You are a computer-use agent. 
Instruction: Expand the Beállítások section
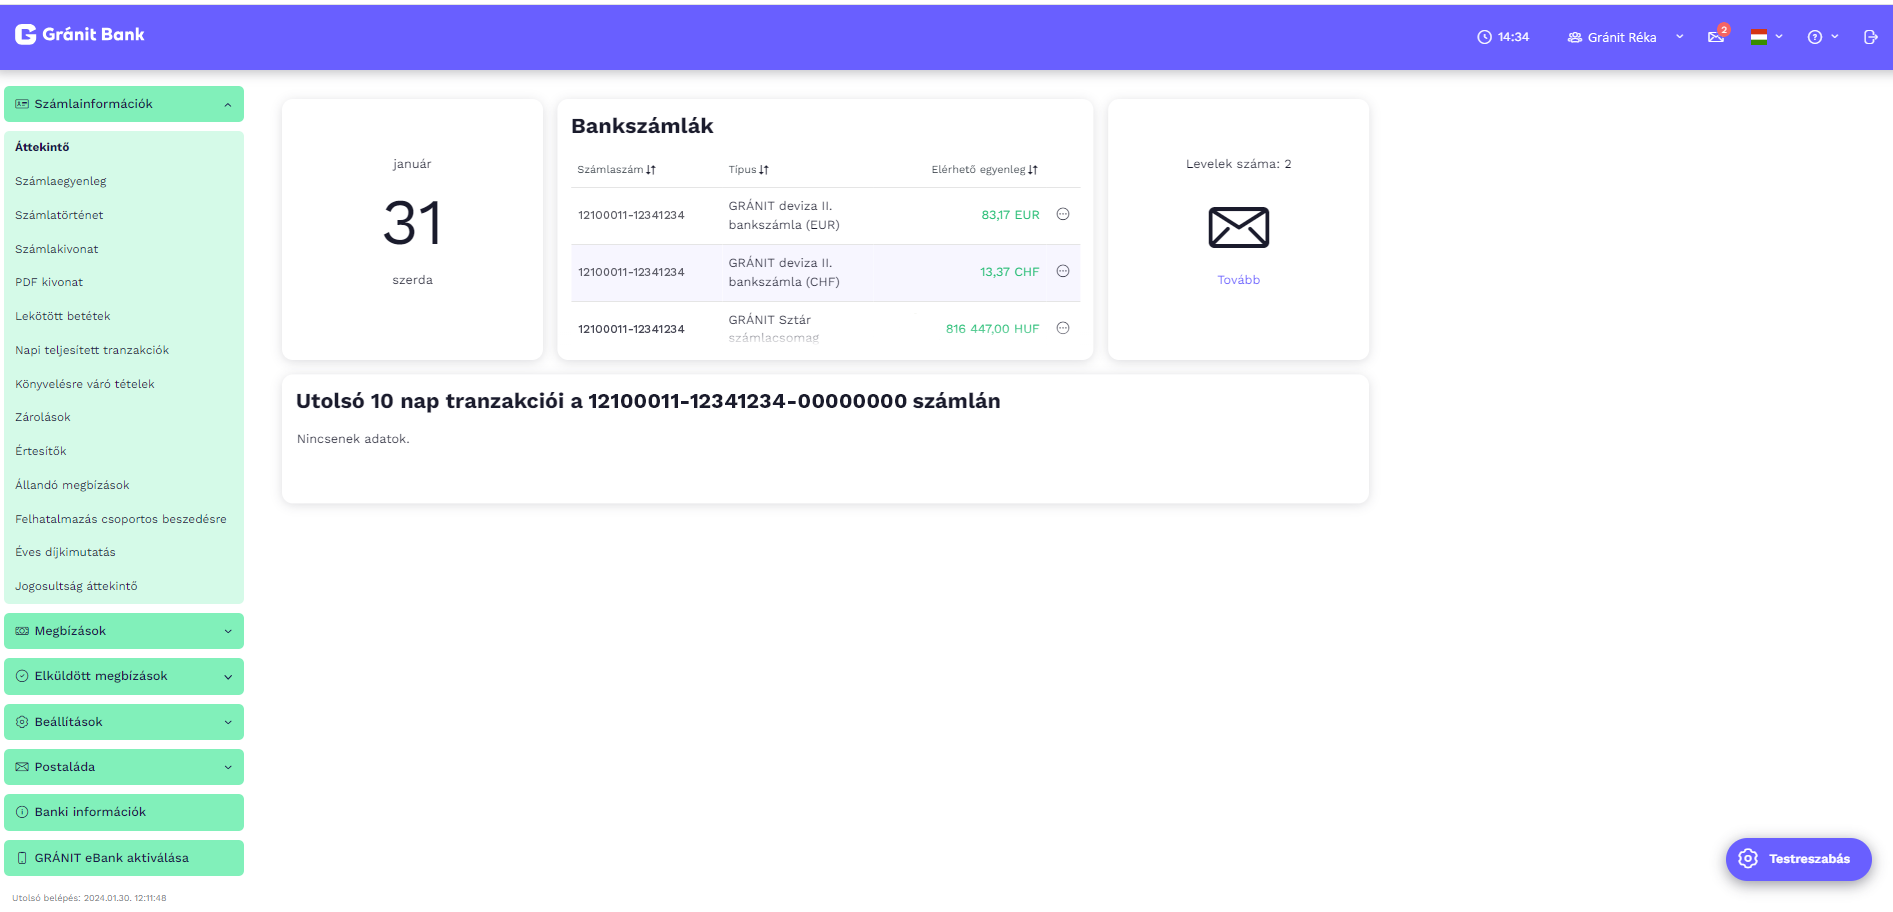124,722
